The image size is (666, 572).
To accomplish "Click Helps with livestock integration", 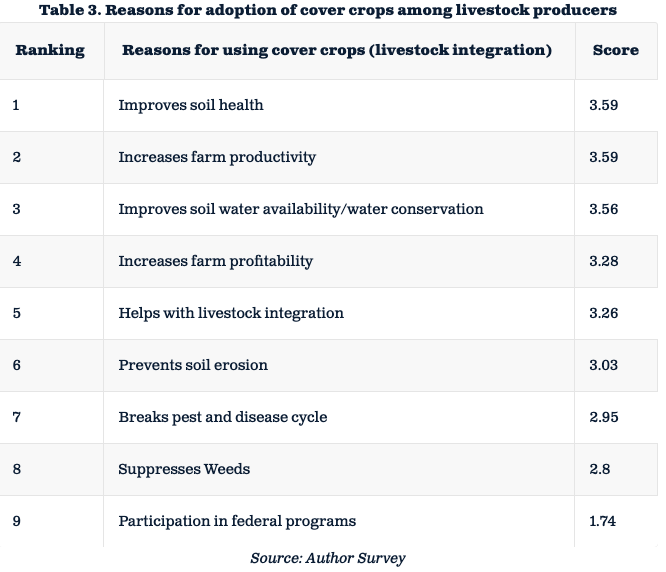I will (231, 313).
